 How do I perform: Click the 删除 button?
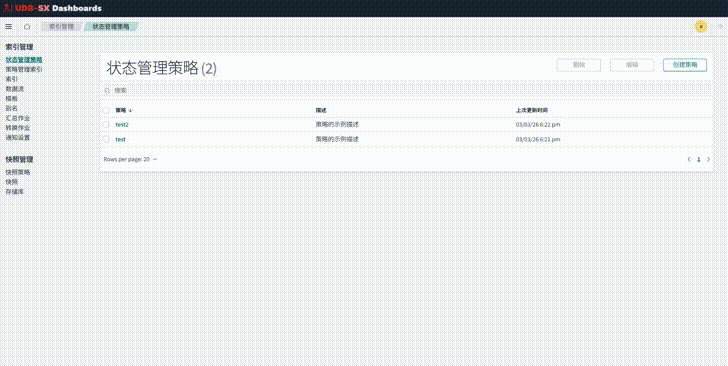click(579, 65)
